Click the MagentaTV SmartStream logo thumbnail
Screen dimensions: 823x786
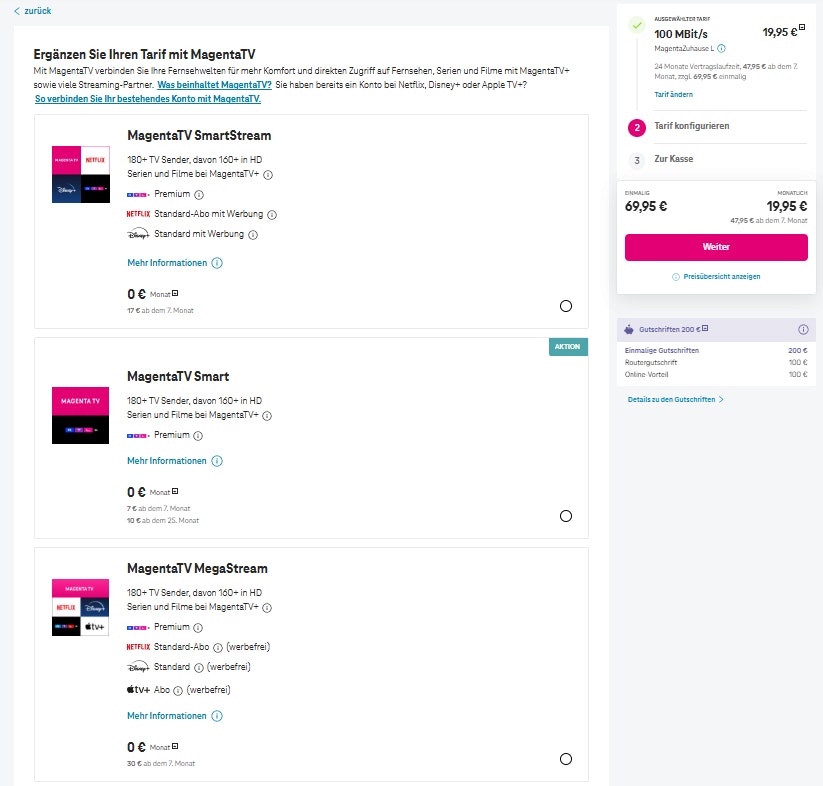pos(81,174)
